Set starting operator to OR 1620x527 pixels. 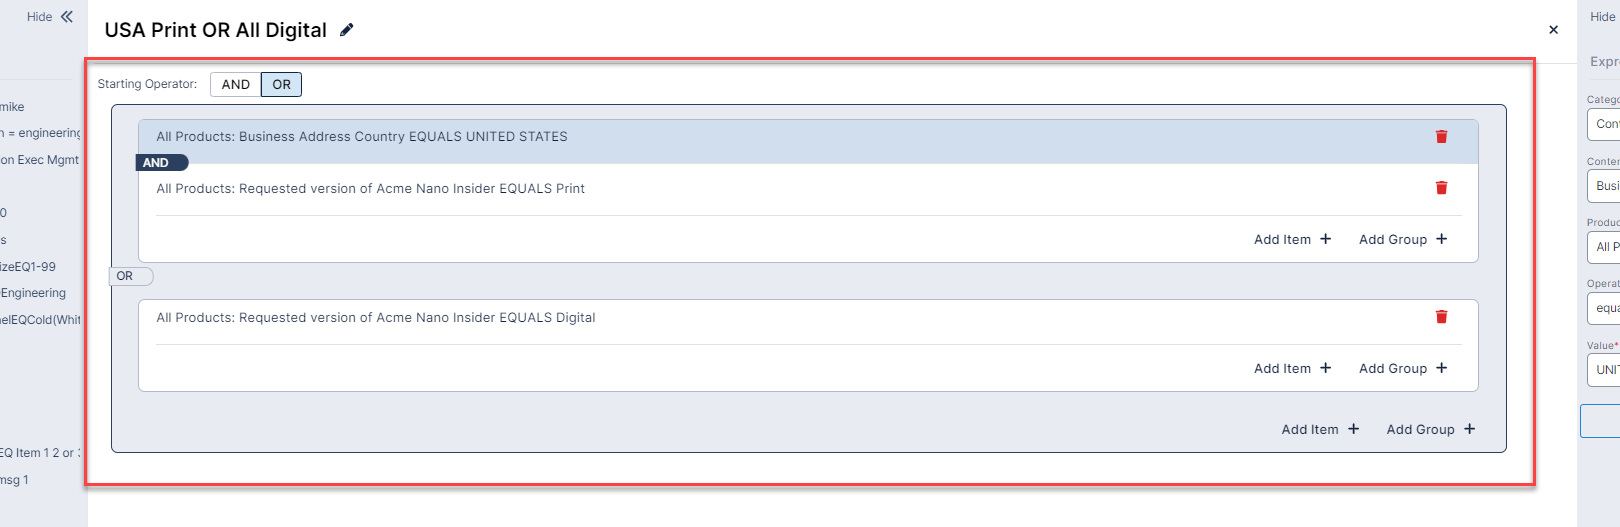281,85
